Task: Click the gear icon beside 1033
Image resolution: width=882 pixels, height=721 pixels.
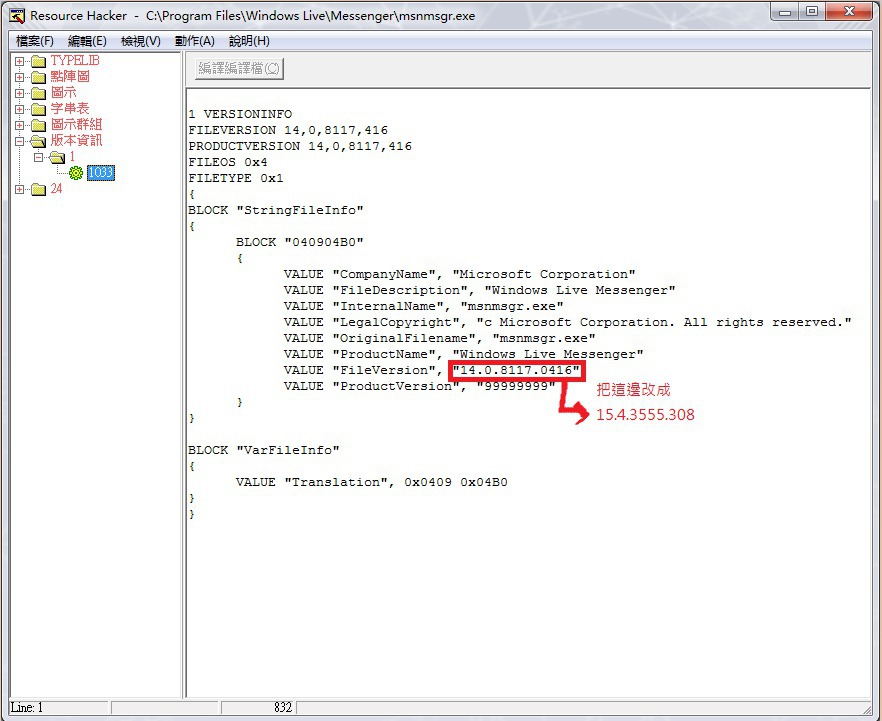Action: (76, 173)
